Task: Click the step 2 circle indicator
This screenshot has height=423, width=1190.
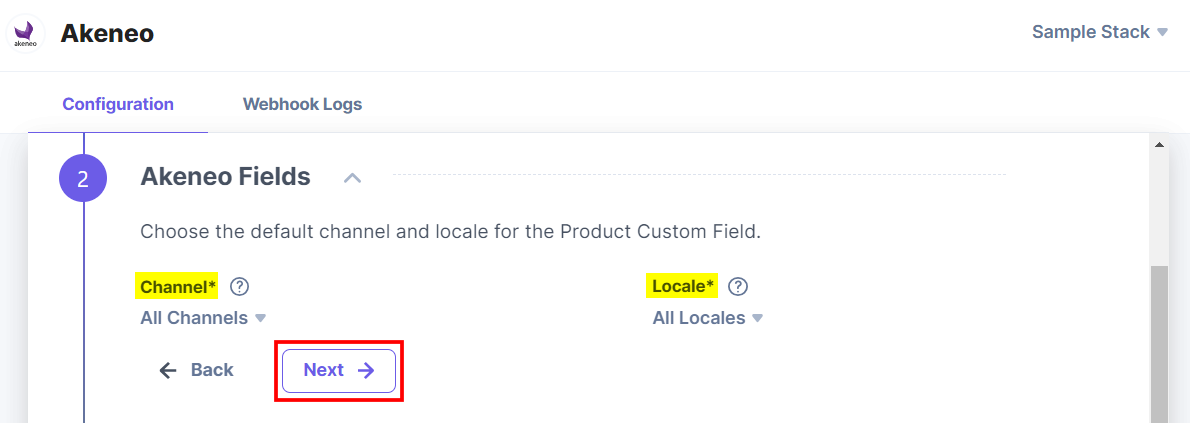Action: [83, 178]
